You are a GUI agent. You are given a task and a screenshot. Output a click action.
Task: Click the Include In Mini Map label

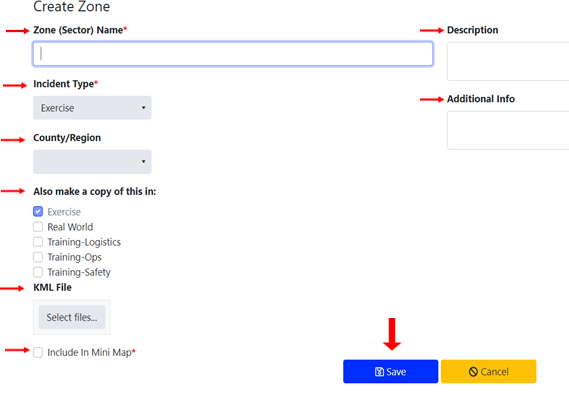pos(90,352)
